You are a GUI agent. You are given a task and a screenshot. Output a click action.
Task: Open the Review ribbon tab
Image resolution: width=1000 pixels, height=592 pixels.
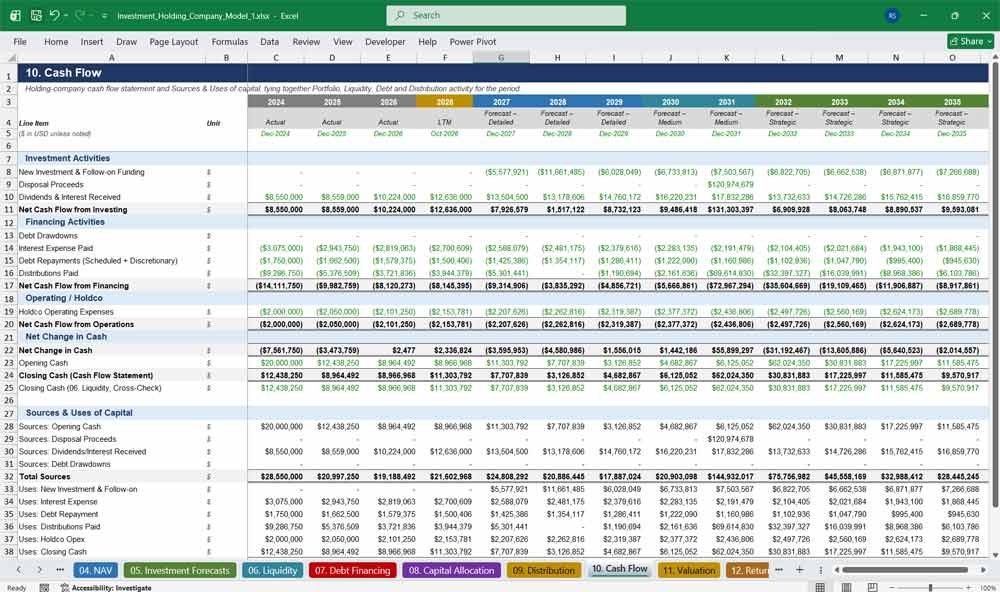tap(306, 41)
